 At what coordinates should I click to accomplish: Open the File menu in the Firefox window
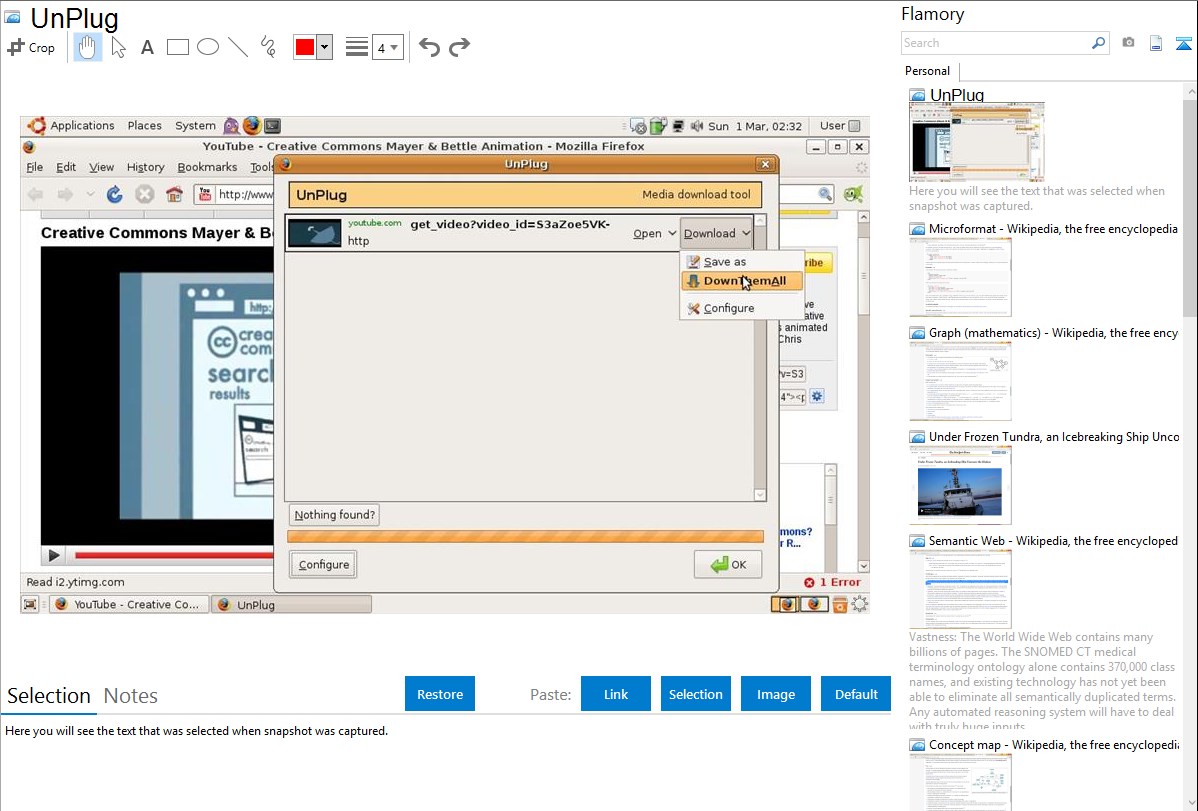point(35,167)
